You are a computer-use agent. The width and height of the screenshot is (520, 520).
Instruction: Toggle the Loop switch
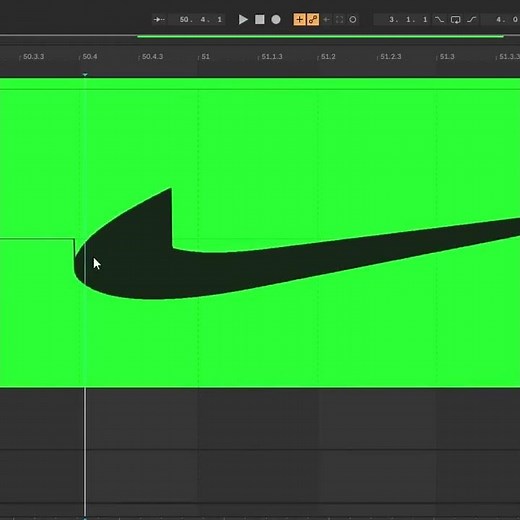pyautogui.click(x=455, y=20)
